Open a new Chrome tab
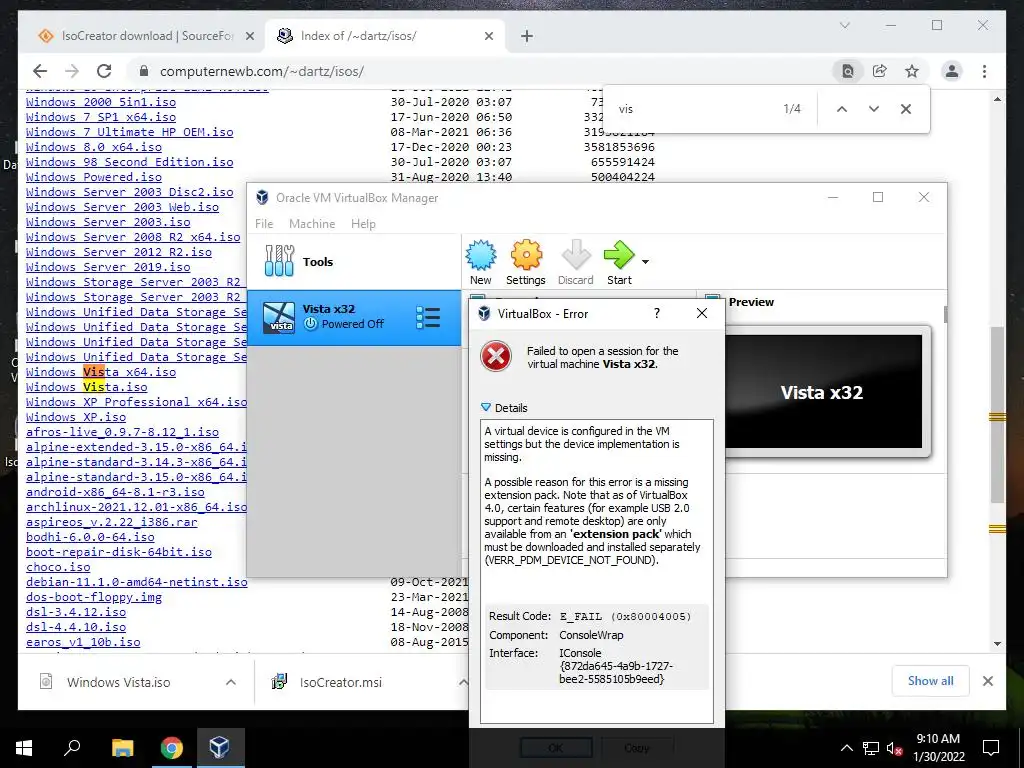 (527, 36)
